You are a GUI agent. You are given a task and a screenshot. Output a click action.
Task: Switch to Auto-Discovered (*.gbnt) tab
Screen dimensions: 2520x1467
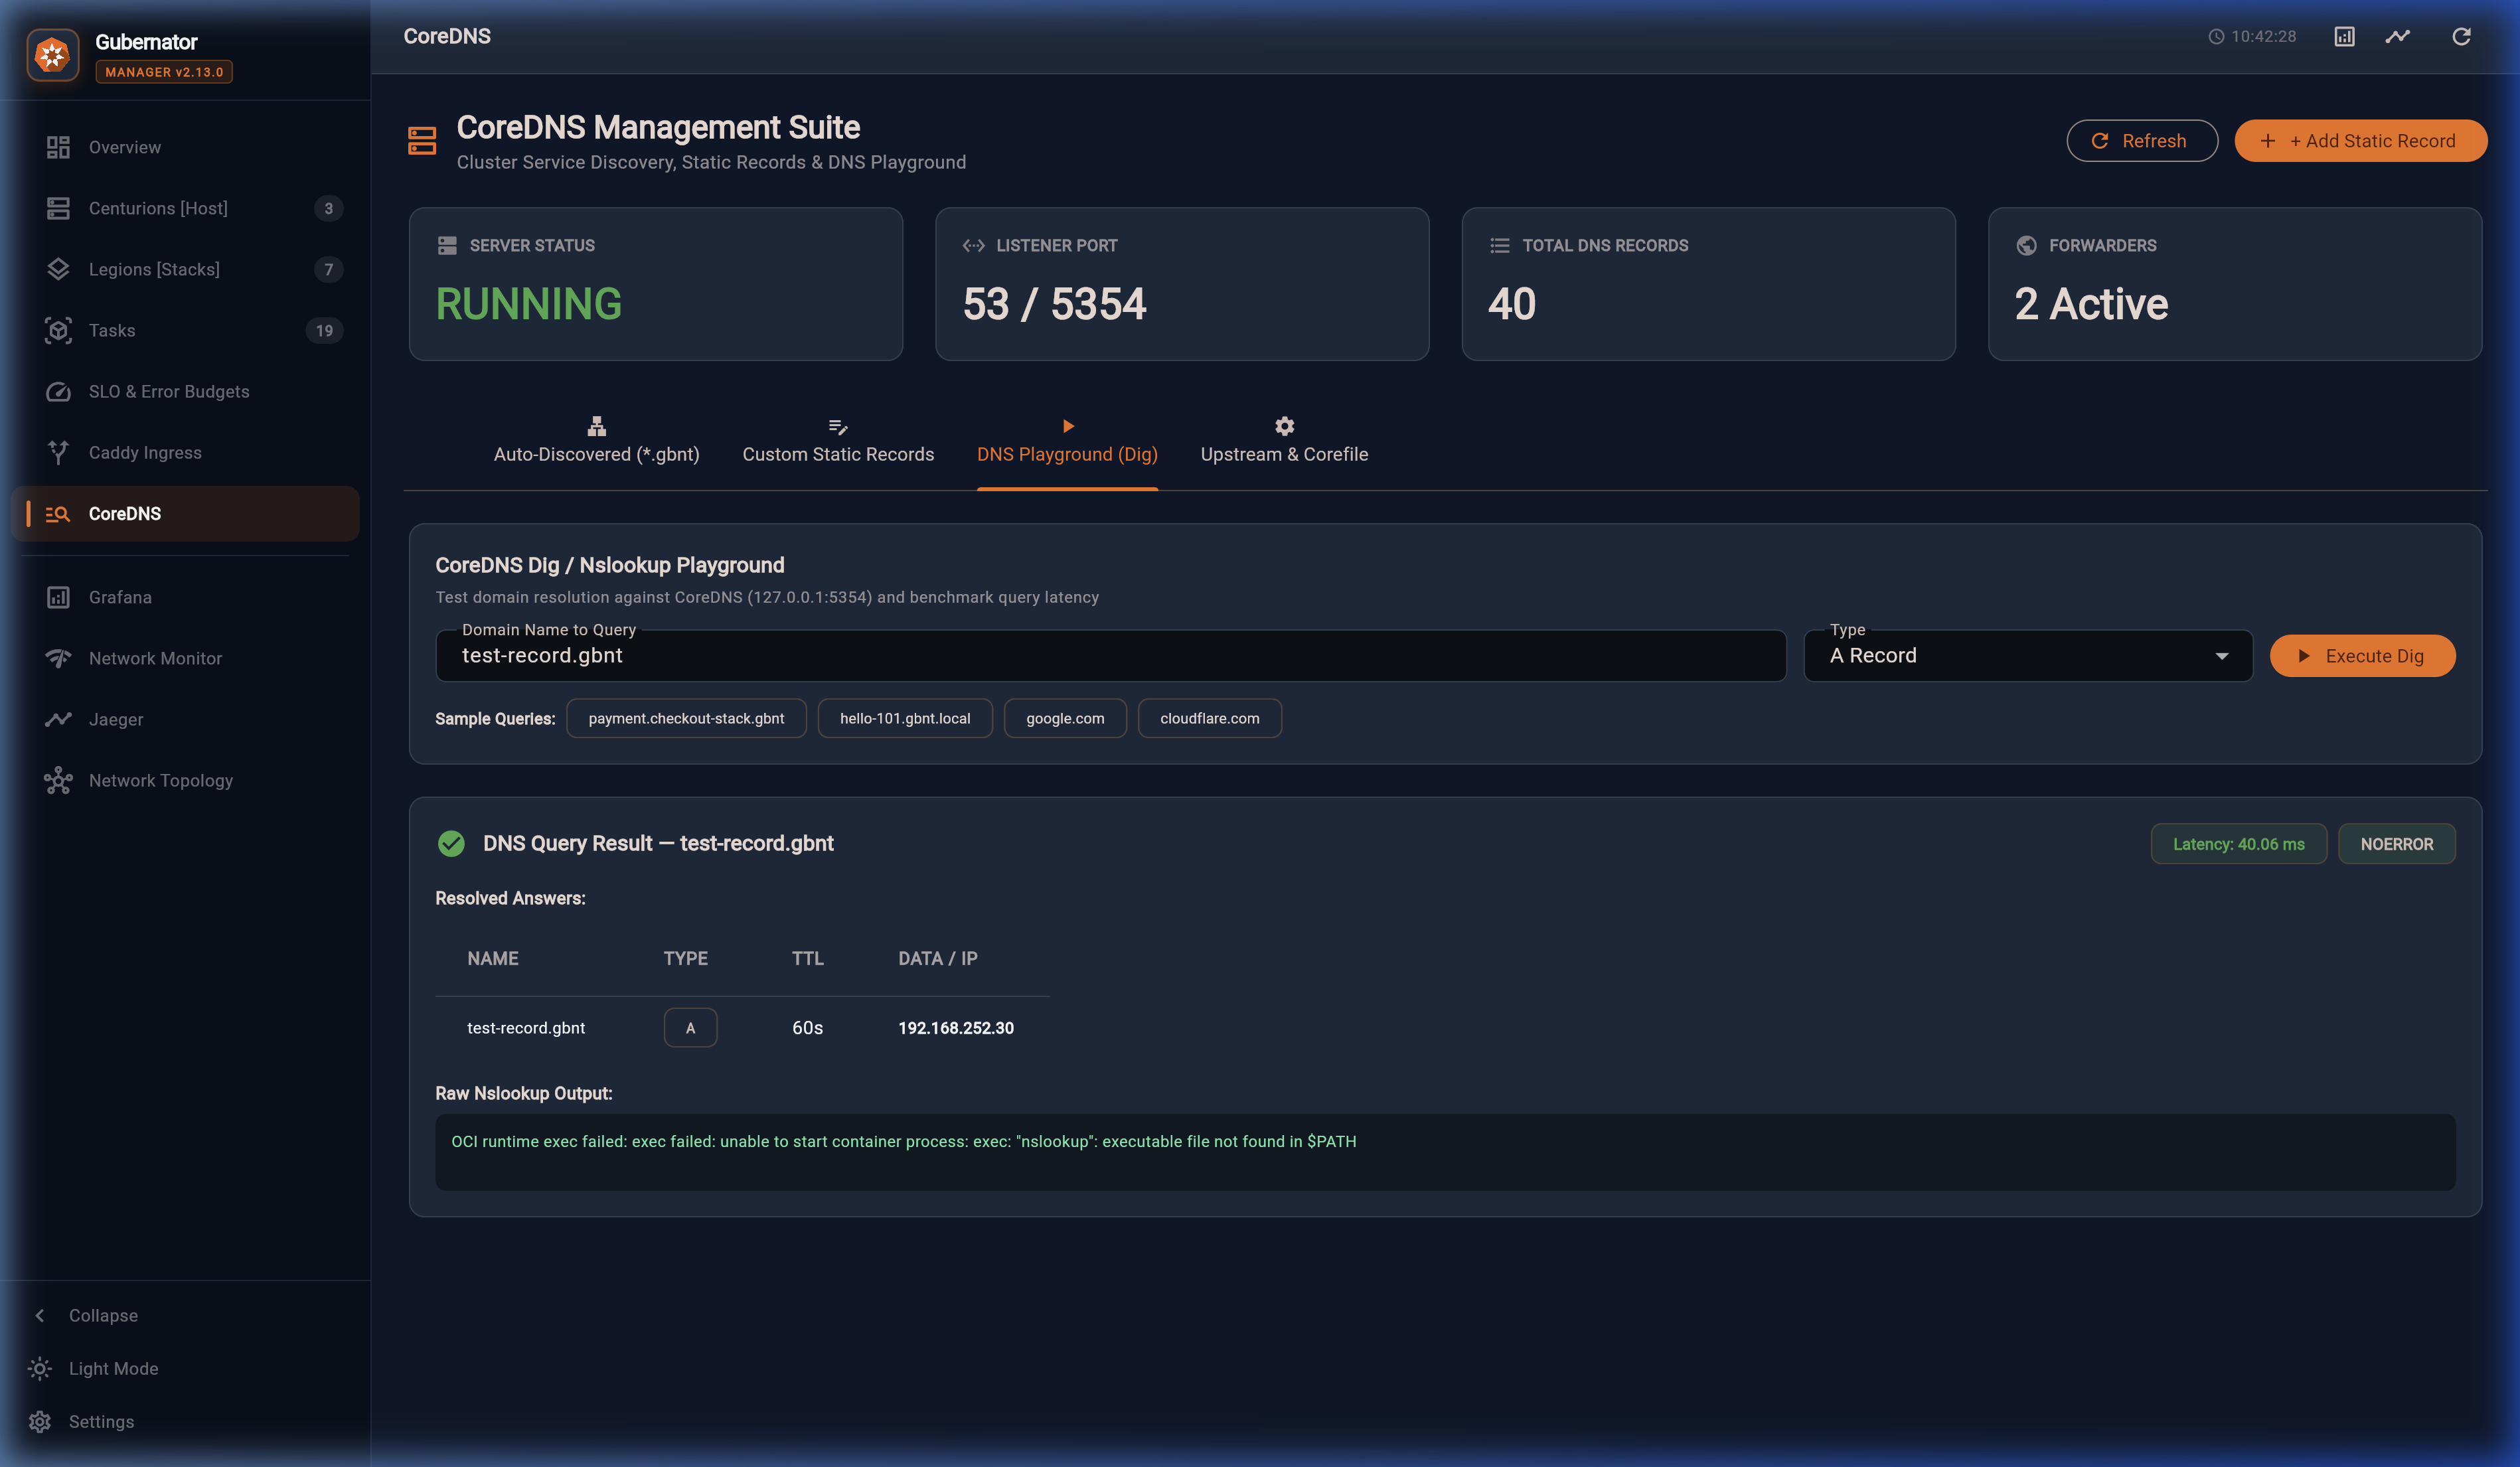tap(597, 440)
